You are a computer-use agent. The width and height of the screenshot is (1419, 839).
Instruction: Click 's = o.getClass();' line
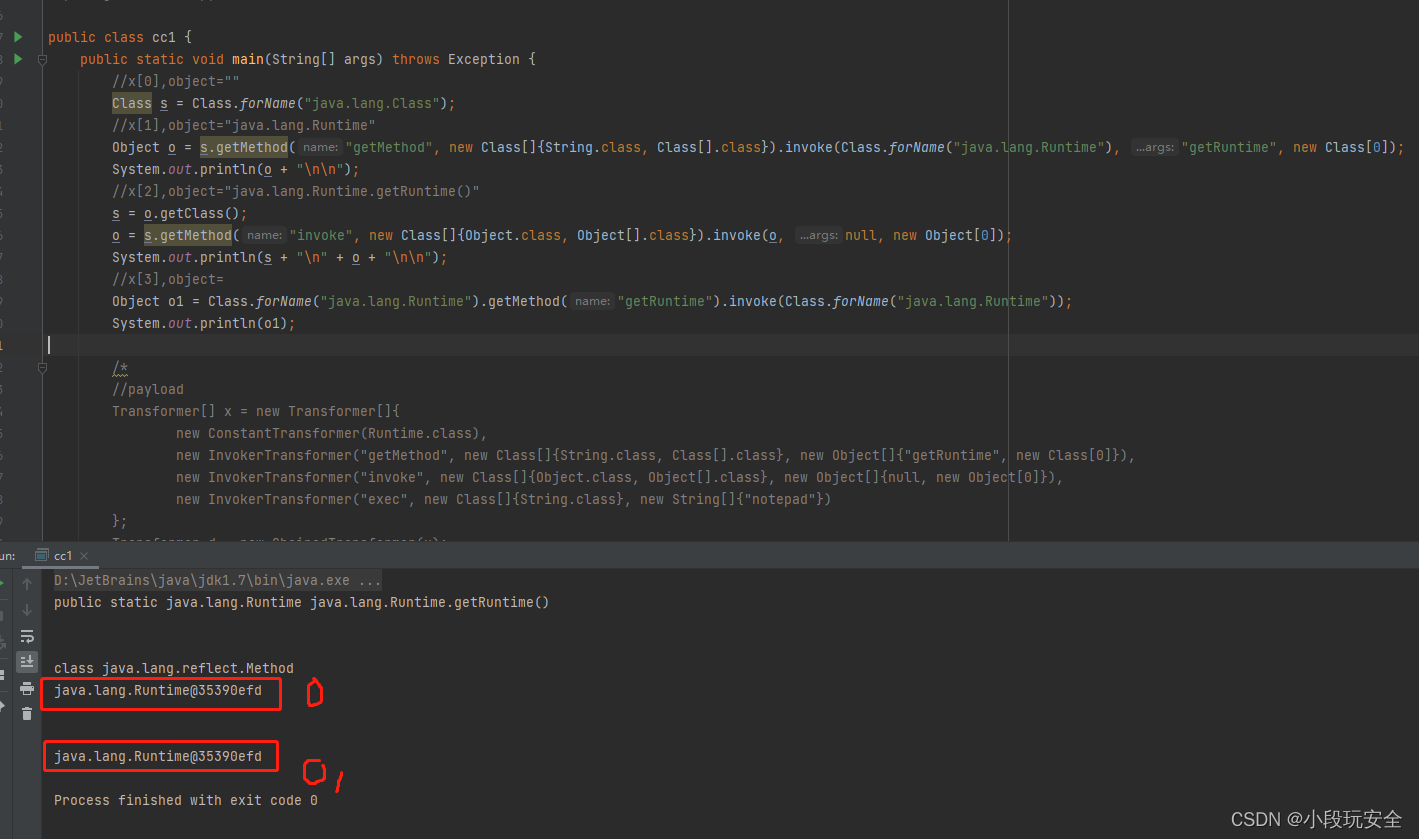pyautogui.click(x=180, y=213)
